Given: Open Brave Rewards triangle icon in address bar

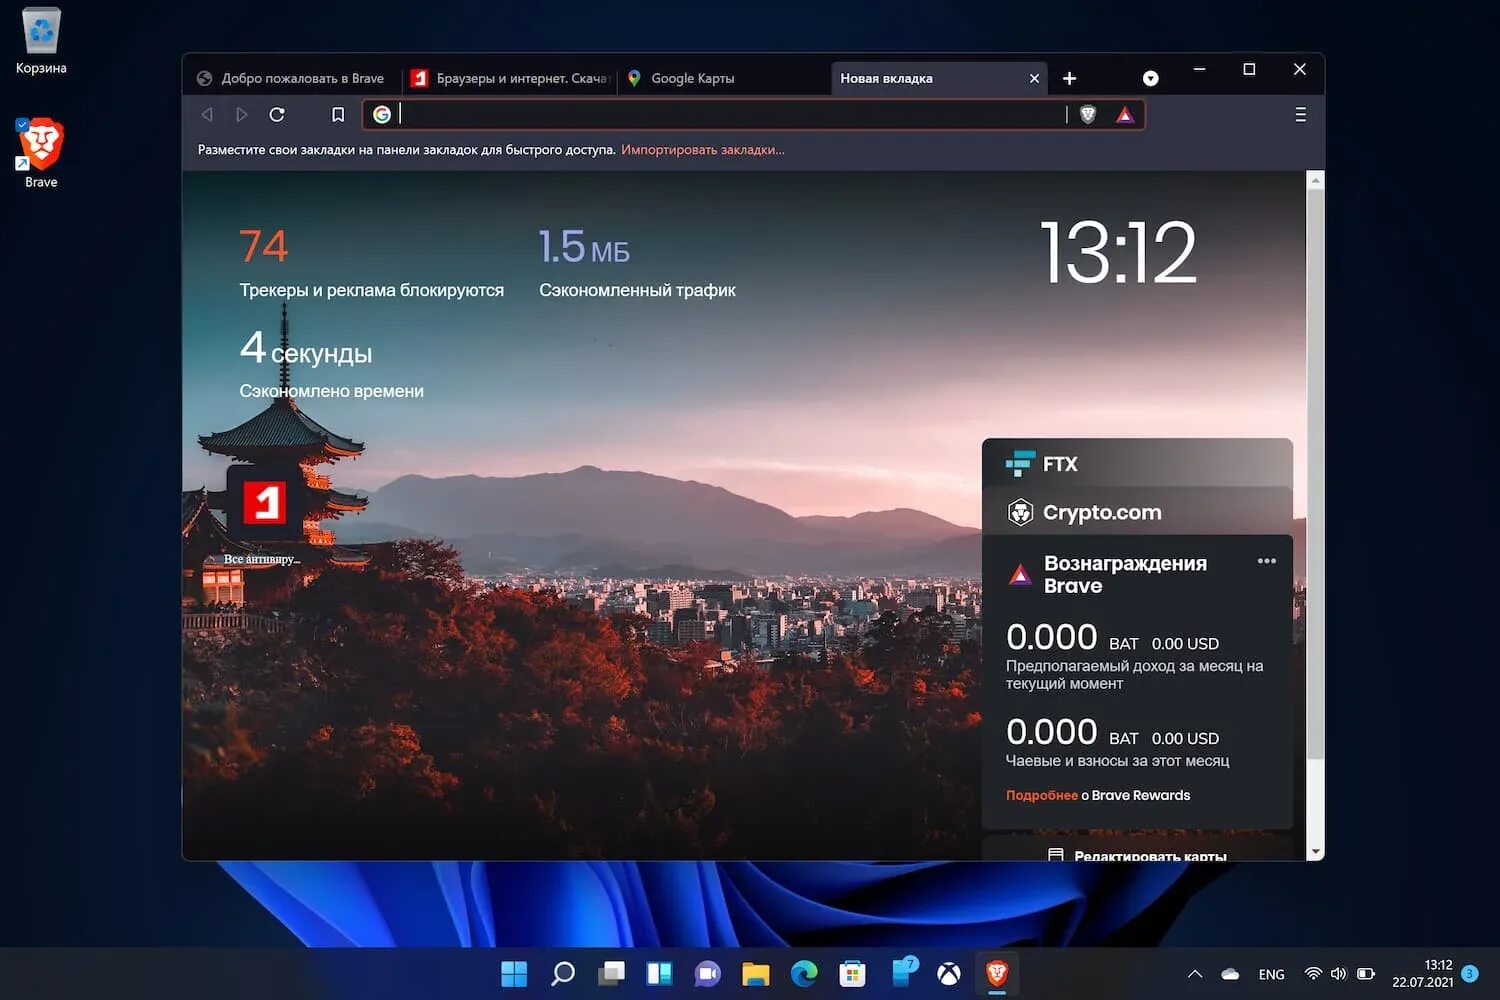Looking at the screenshot, I should point(1125,115).
